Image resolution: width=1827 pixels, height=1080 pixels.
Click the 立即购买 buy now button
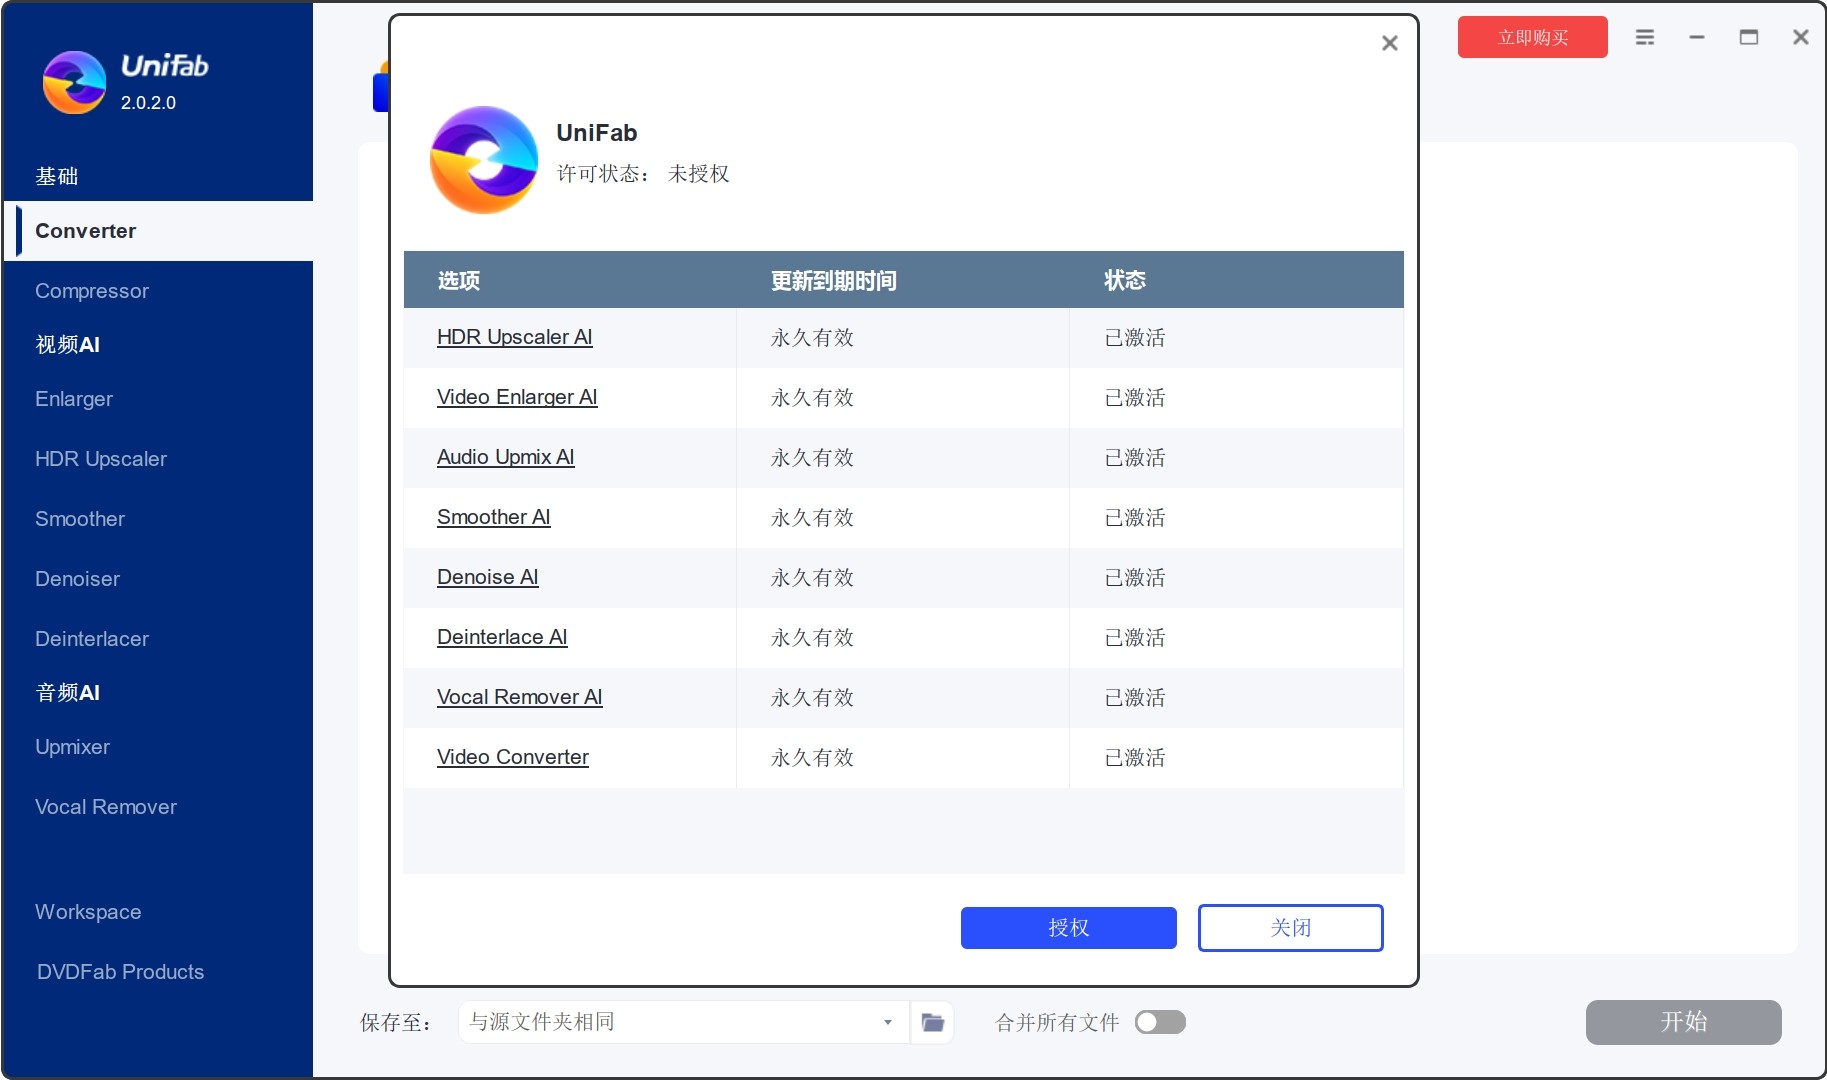point(1532,37)
